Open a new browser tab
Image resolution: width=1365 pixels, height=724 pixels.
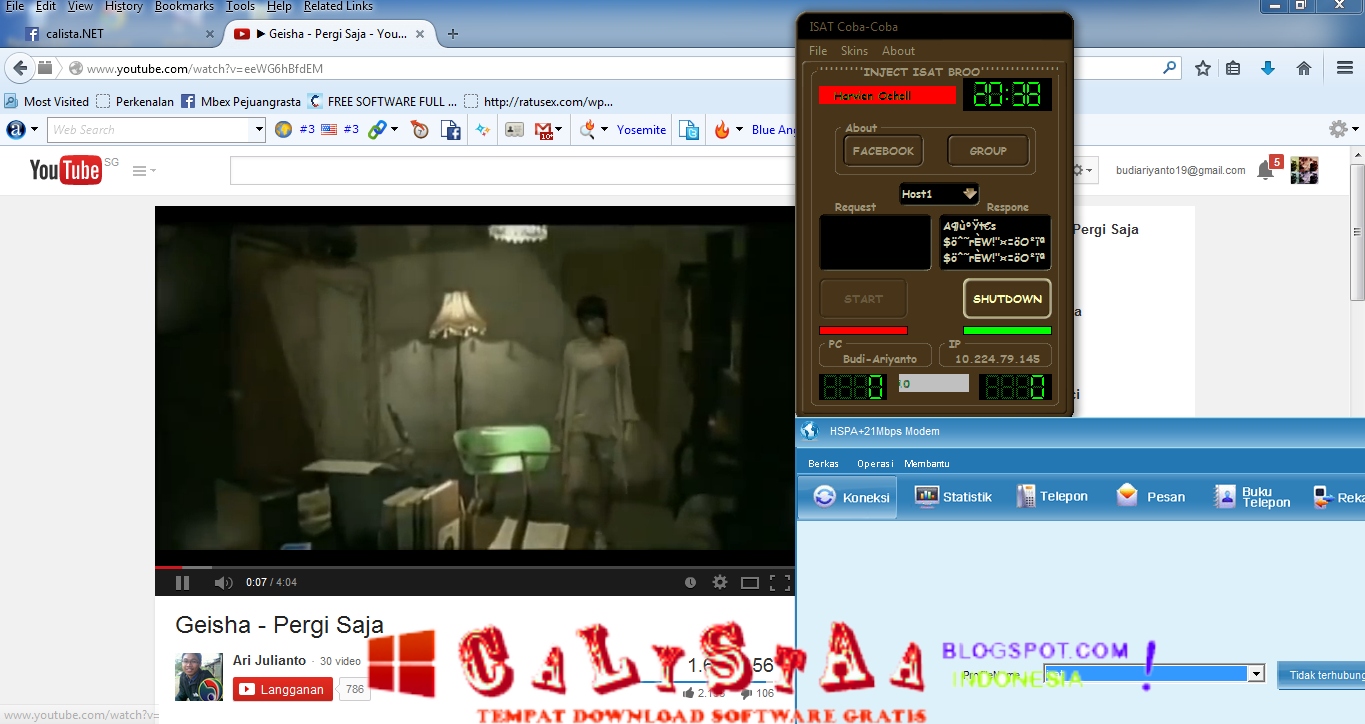[x=453, y=34]
